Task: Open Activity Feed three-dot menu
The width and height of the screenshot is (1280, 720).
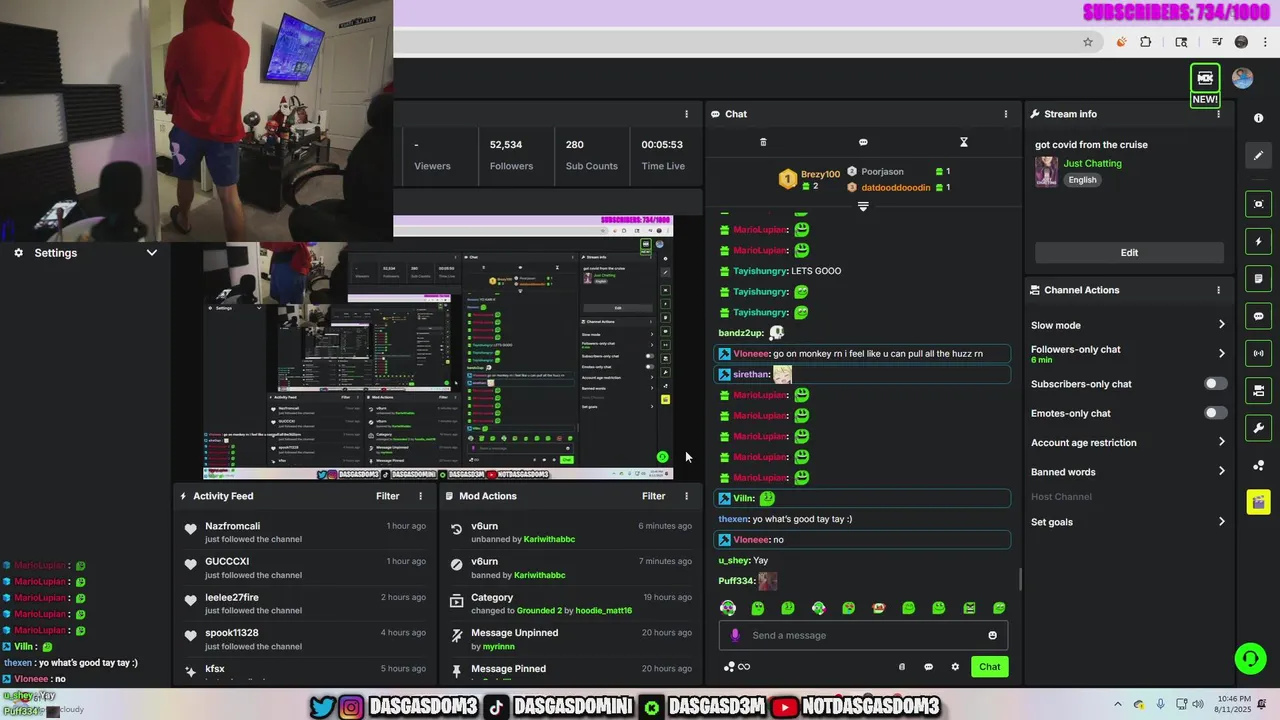Action: 420,496
